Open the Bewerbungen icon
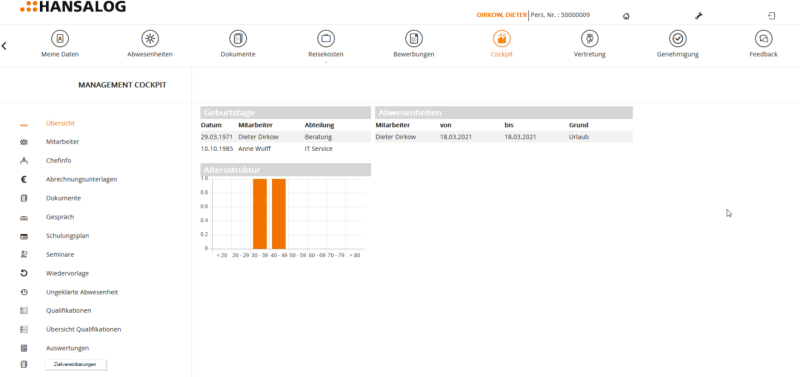 [x=414, y=38]
